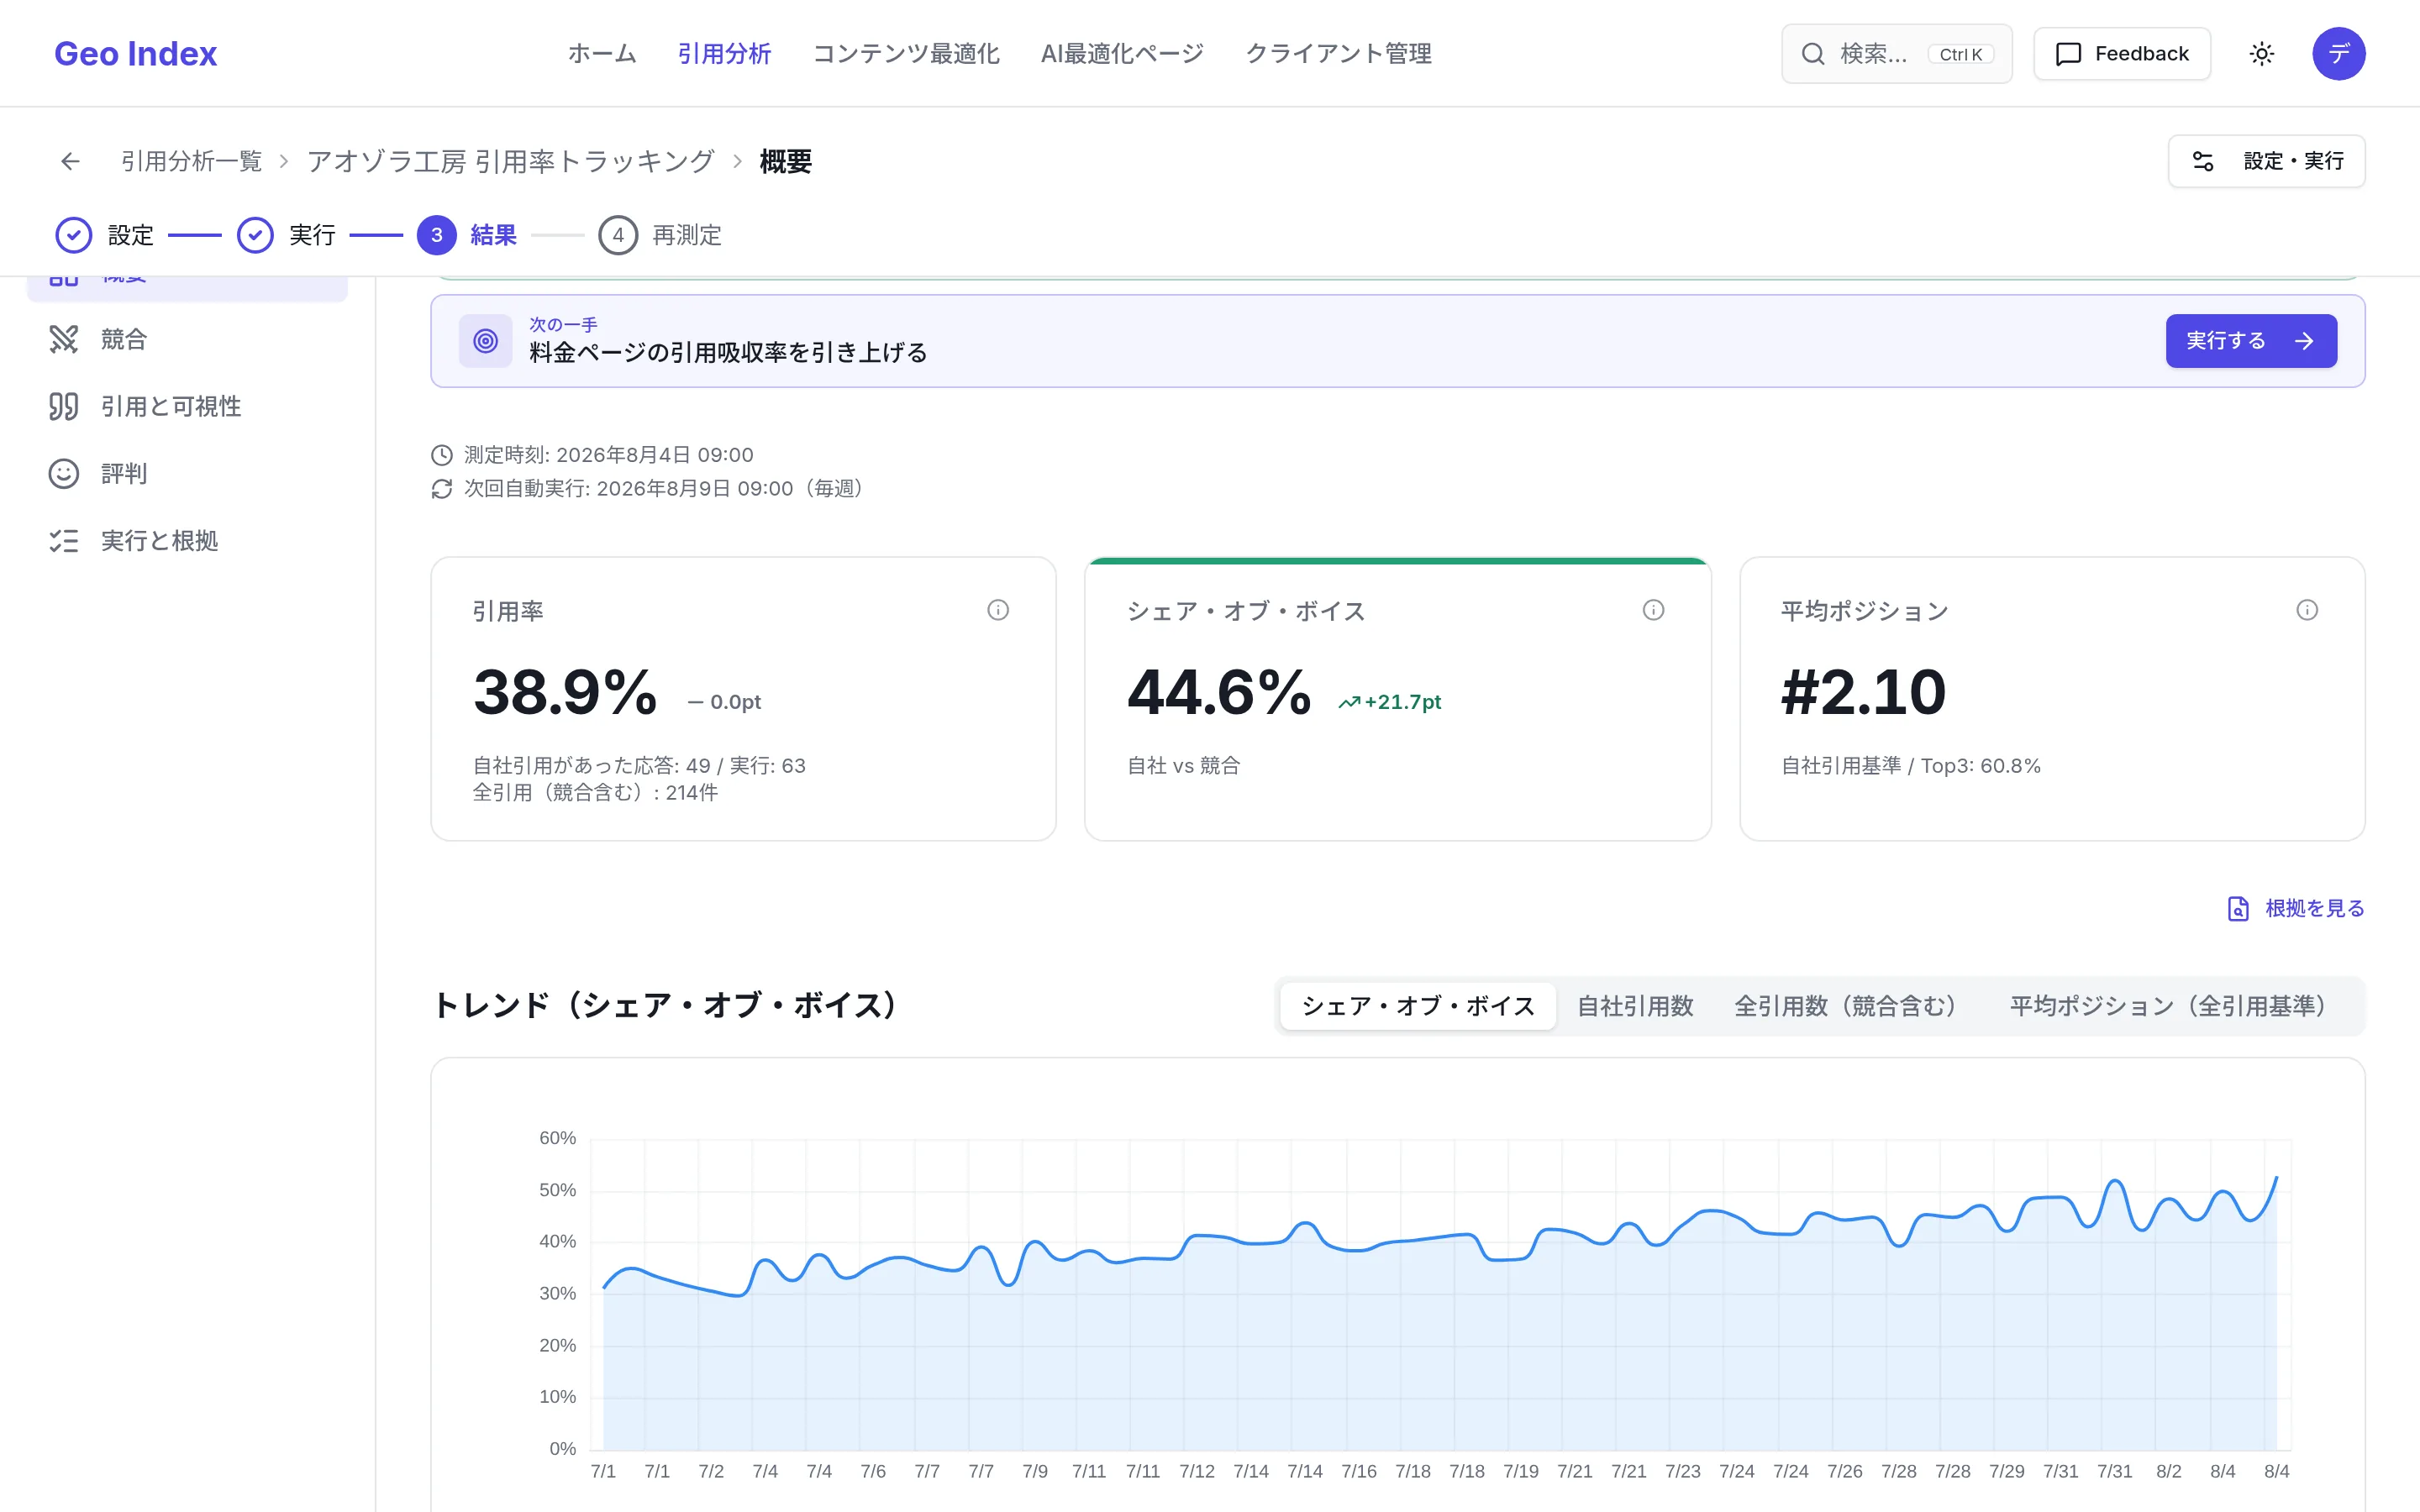Open the 引用分析 nav item
The width and height of the screenshot is (2420, 1512).
724,53
